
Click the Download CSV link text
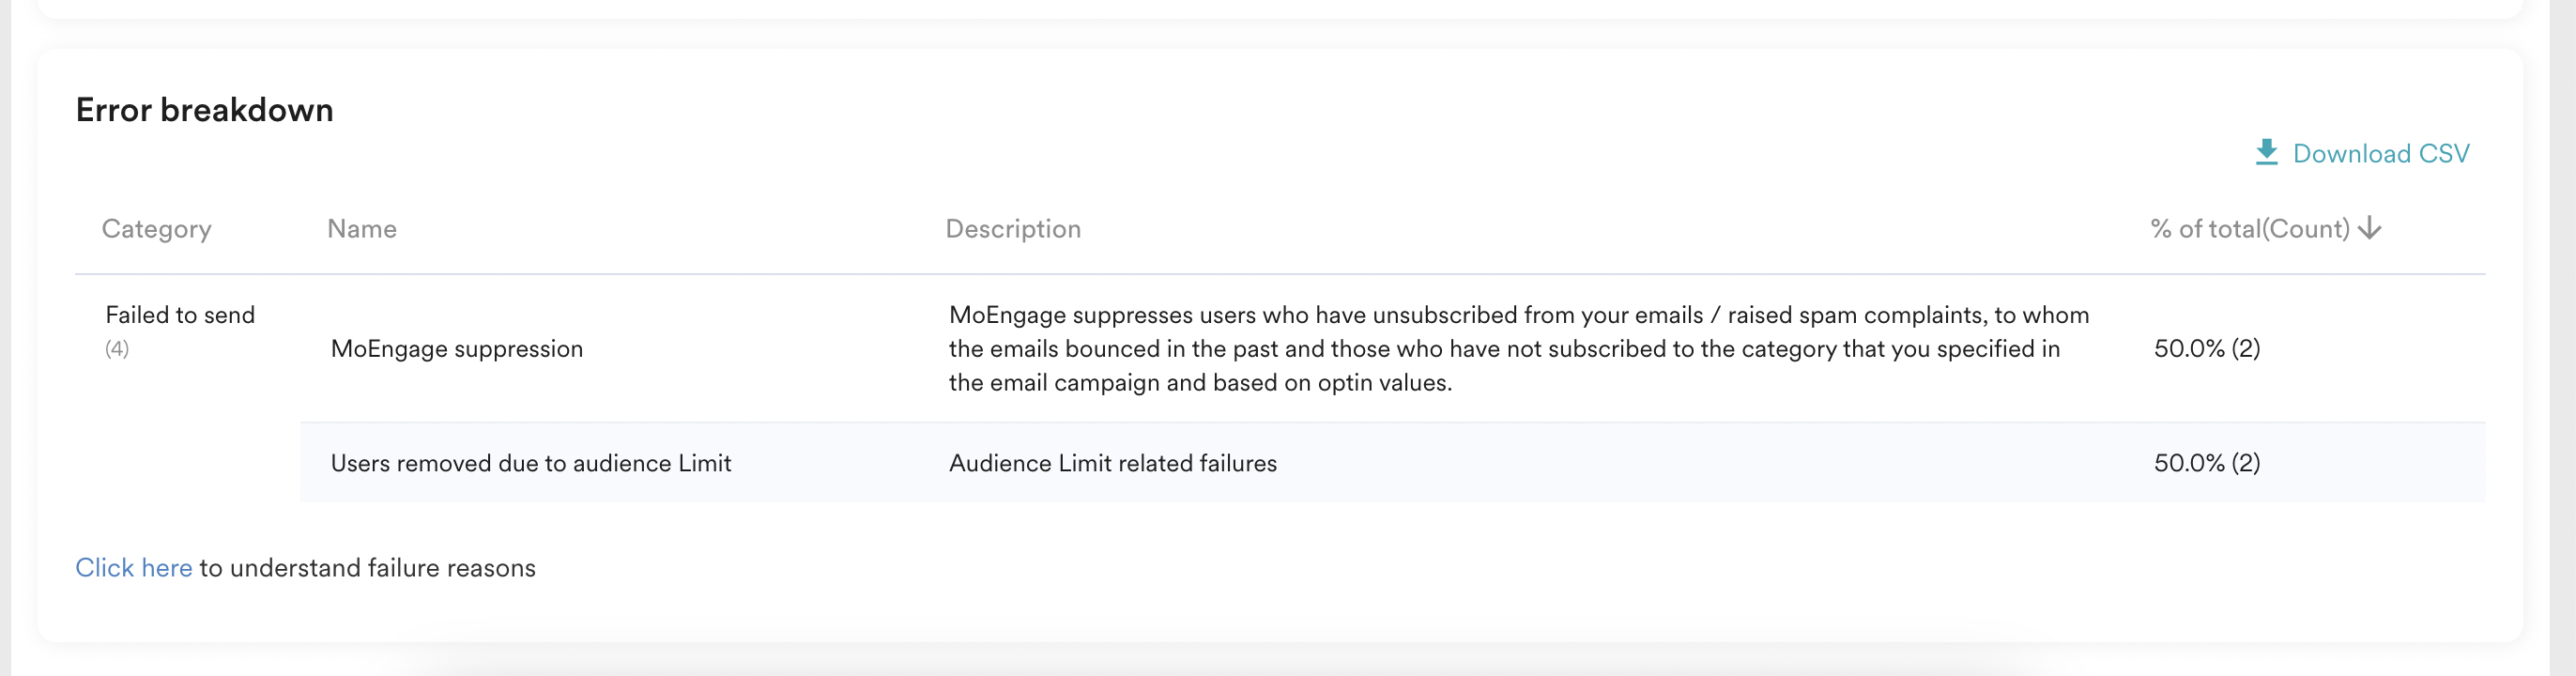click(x=2380, y=154)
